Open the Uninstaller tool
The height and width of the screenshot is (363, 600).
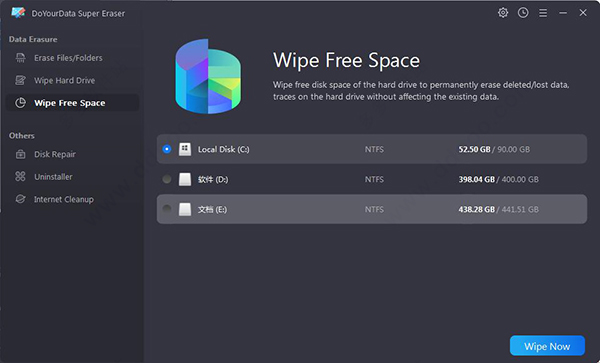tap(73, 177)
